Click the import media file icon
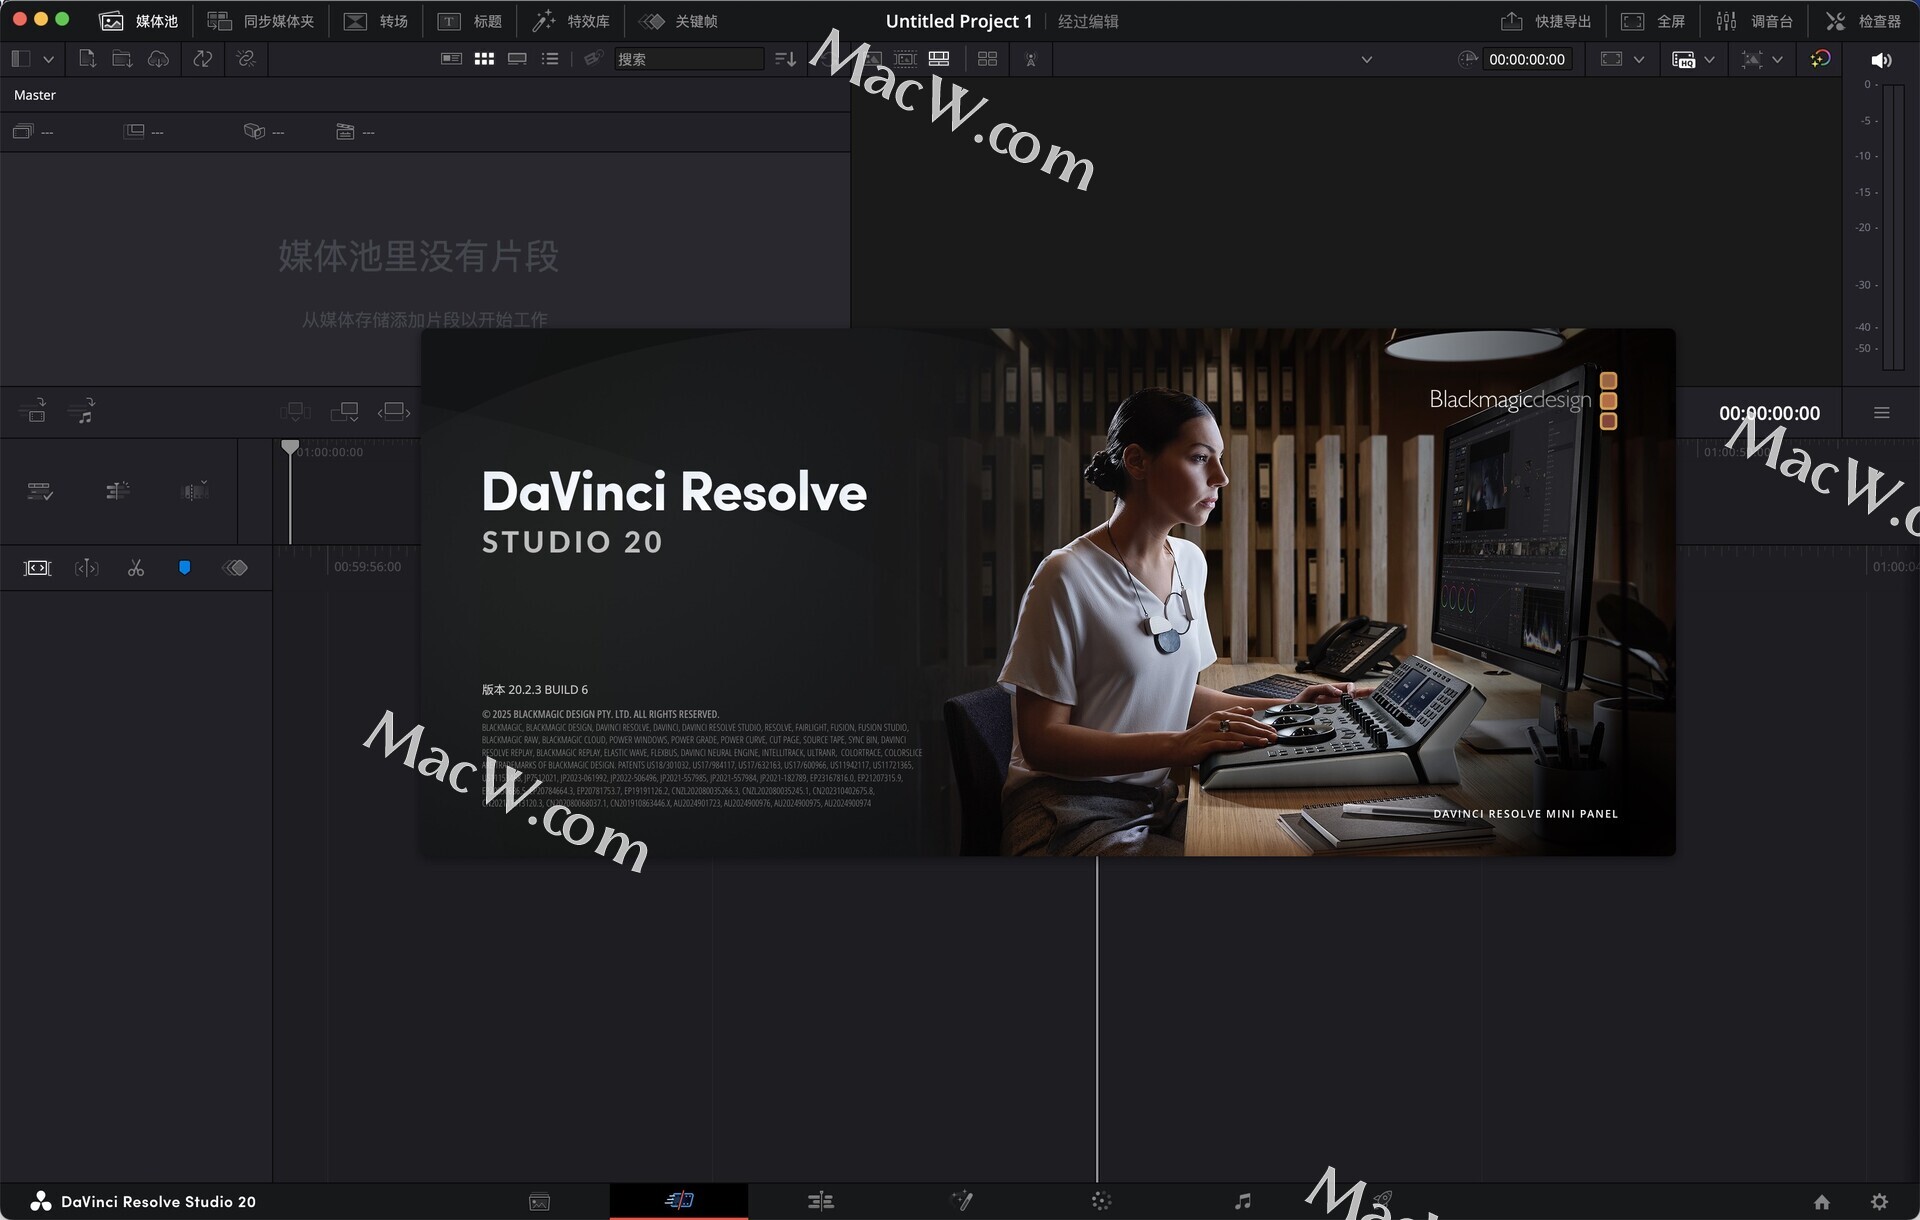 [x=87, y=59]
